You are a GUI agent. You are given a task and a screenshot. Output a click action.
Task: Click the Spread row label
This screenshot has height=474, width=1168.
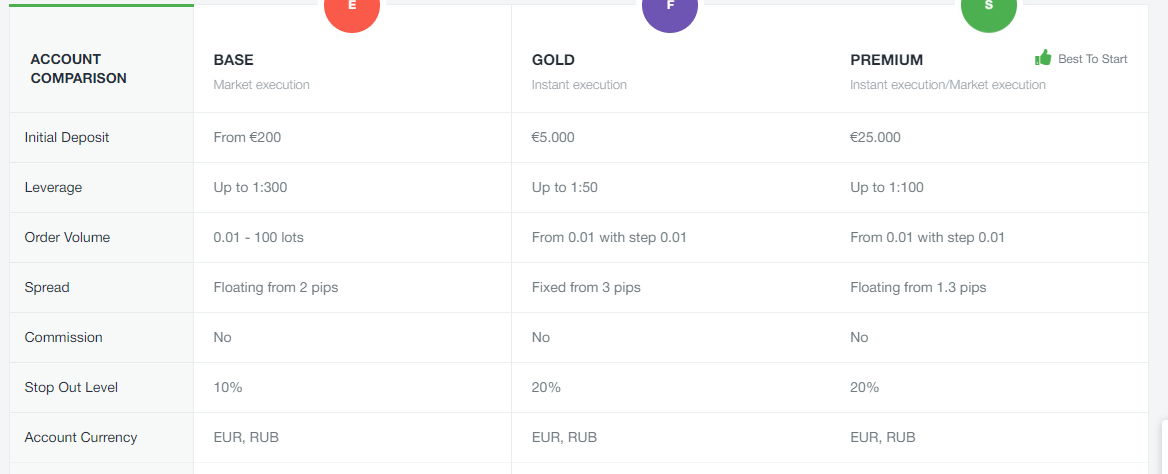(47, 287)
